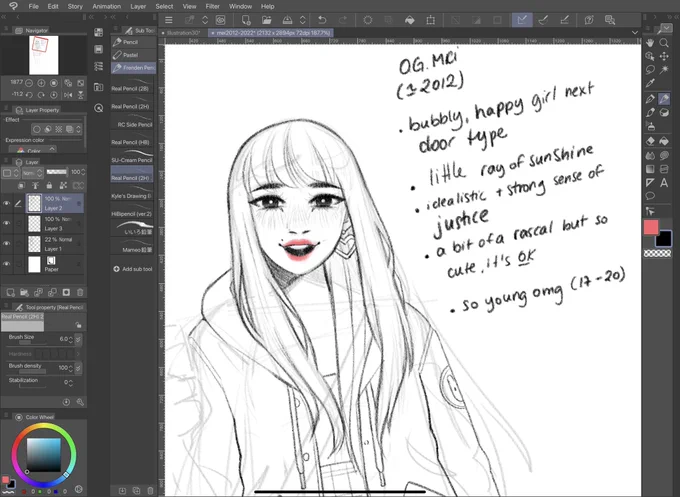Open the File menu
680x497 pixels.
point(33,7)
